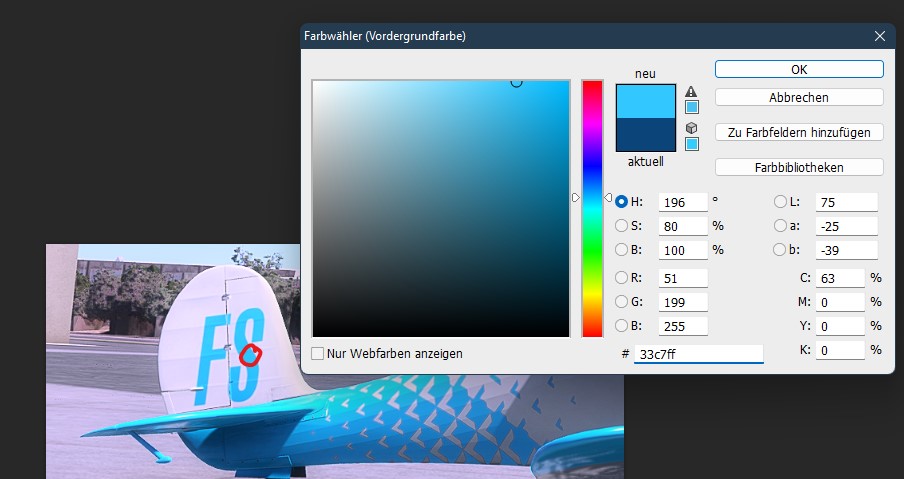Click the M magenta percentage field
The image size is (904, 479).
tap(840, 302)
